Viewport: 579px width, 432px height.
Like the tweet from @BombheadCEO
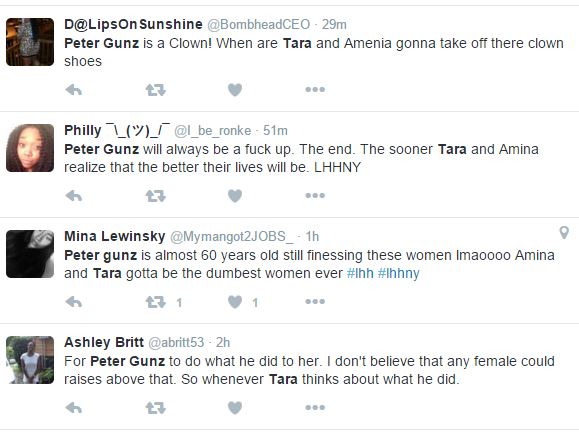point(235,90)
